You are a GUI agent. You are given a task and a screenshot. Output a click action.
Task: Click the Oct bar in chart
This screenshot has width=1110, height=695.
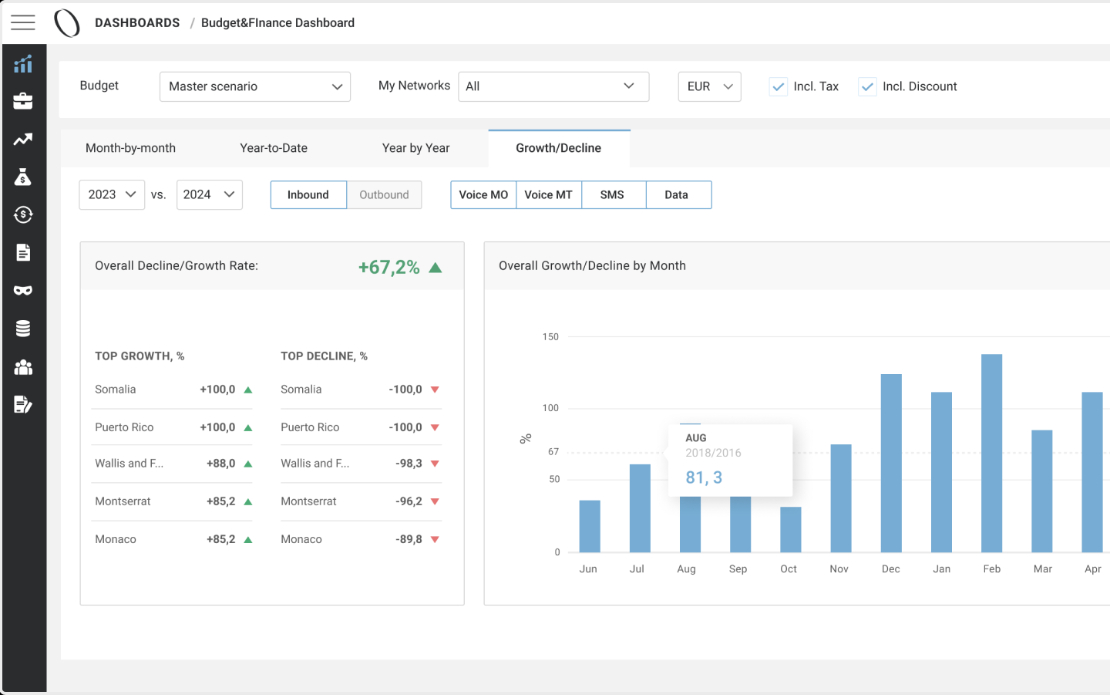[791, 529]
